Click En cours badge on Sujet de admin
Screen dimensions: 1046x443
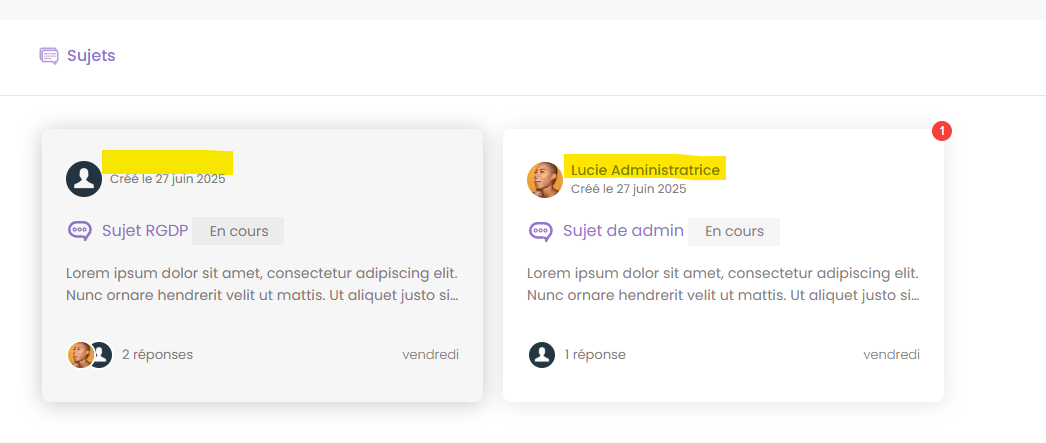pos(734,231)
